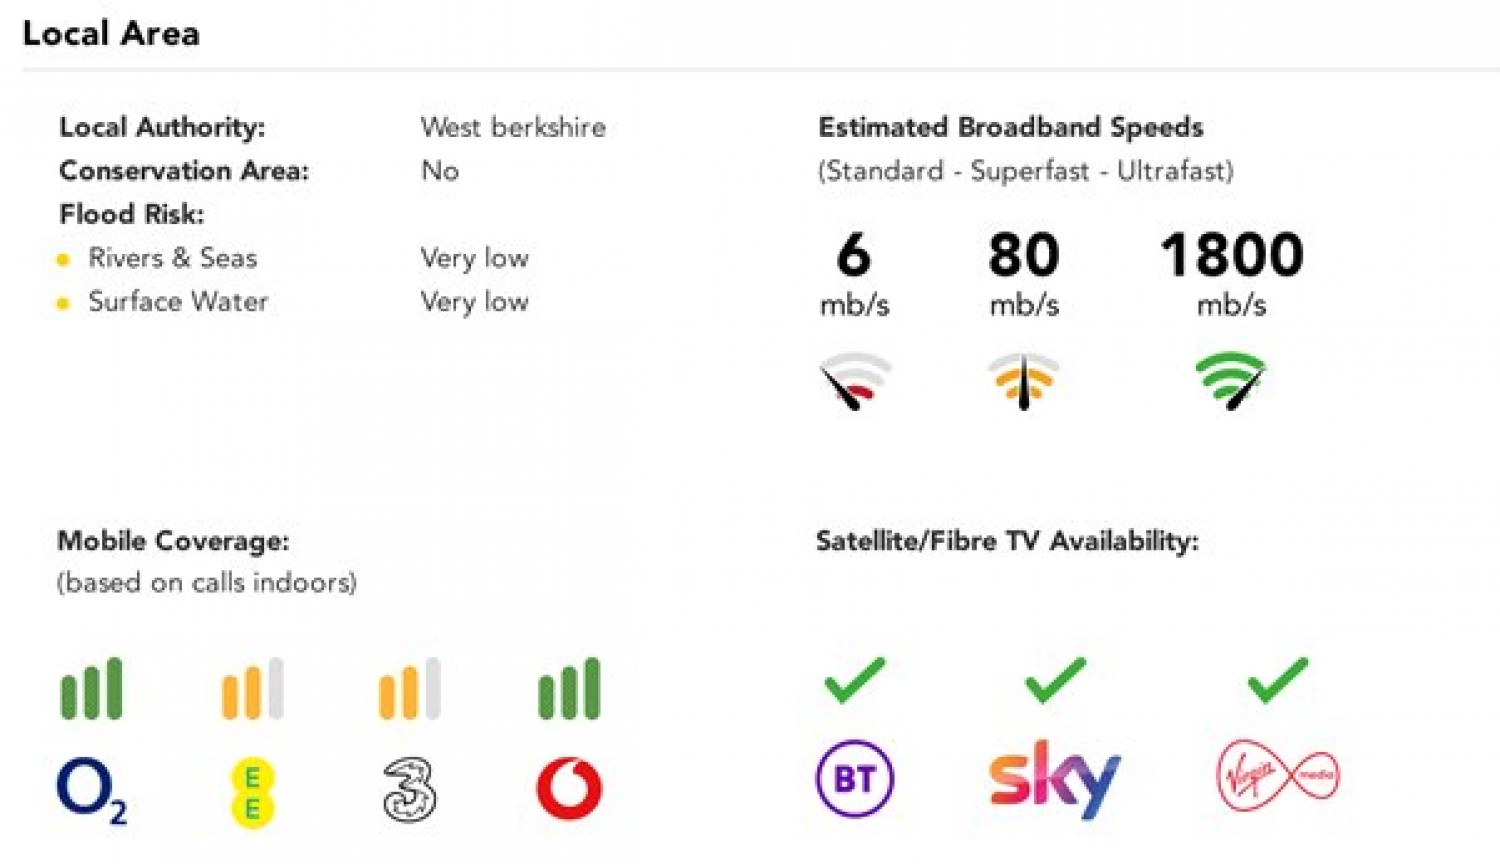Click the Sky logo
The width and height of the screenshot is (1500, 864).
[1055, 779]
